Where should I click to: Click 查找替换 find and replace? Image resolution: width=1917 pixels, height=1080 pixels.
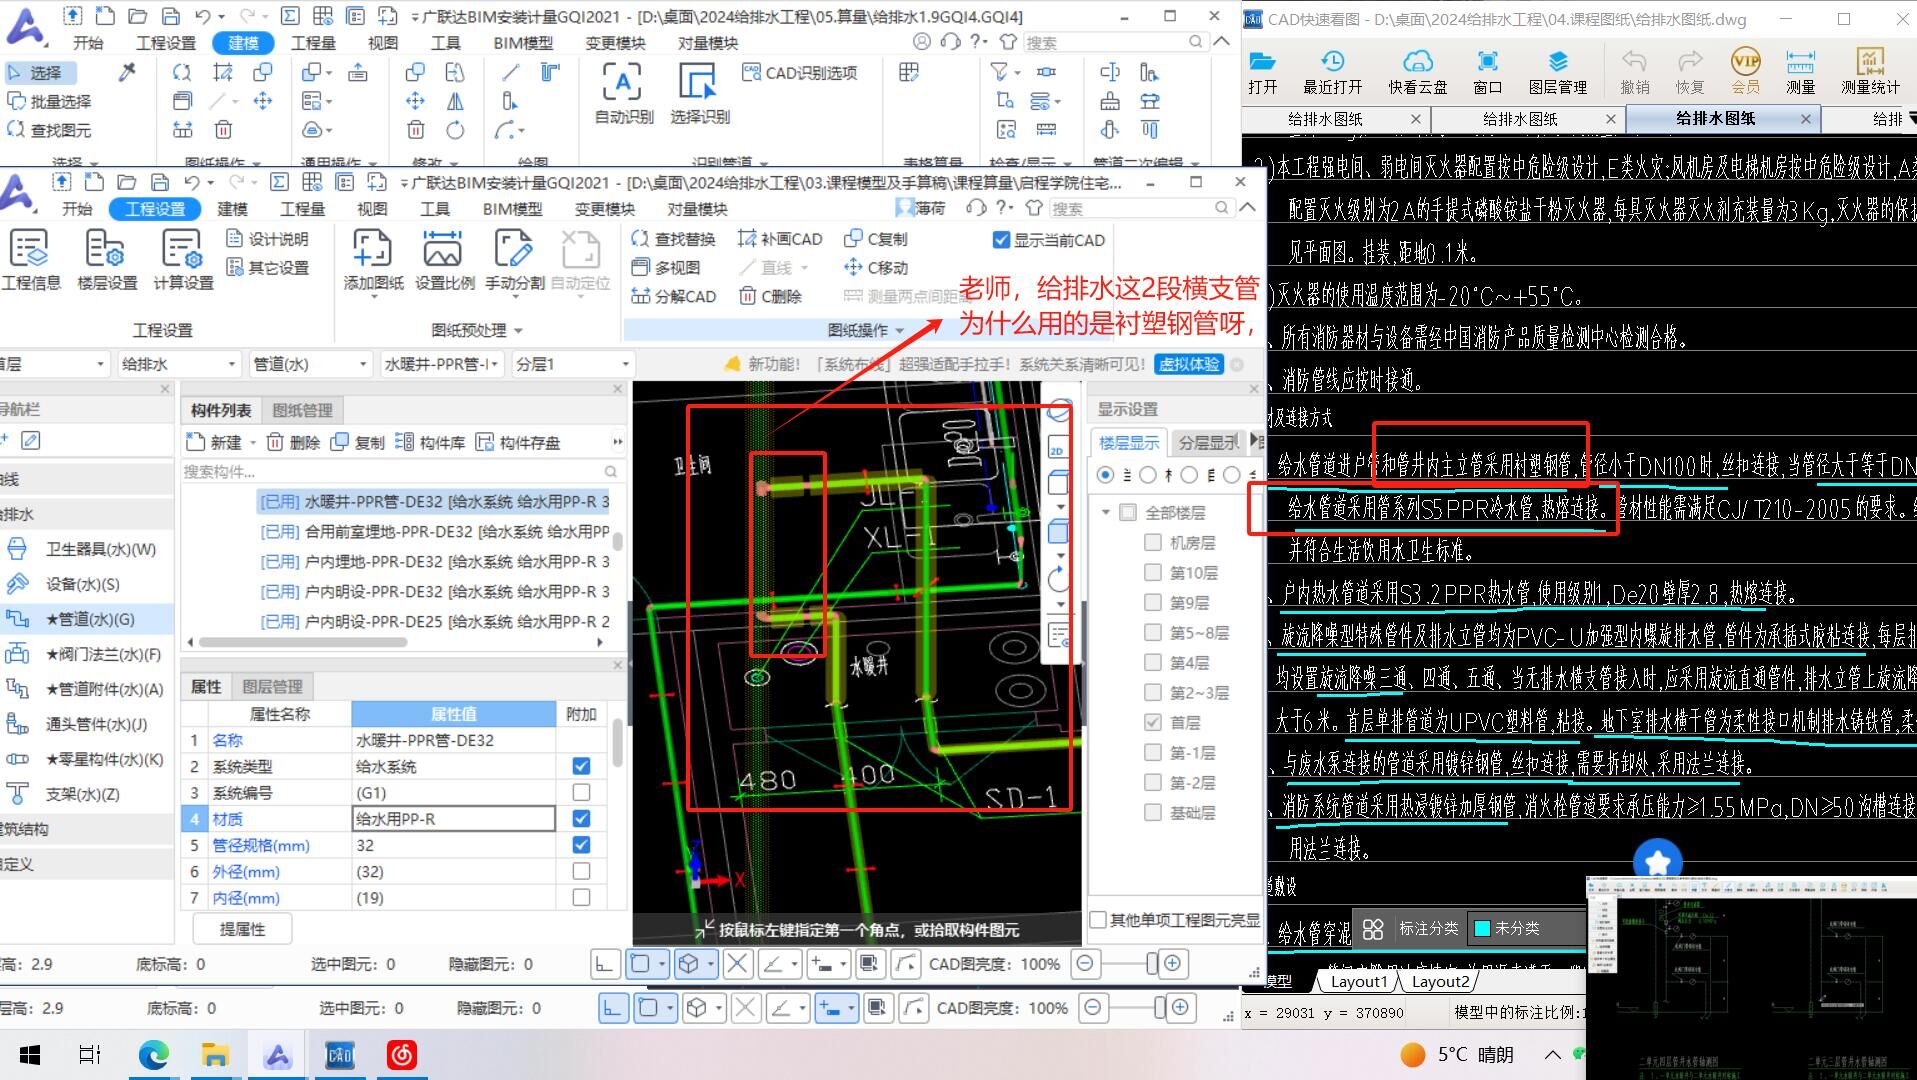coord(674,239)
